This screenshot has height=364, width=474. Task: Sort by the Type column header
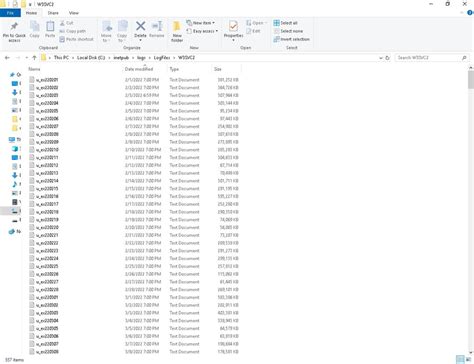coord(174,69)
